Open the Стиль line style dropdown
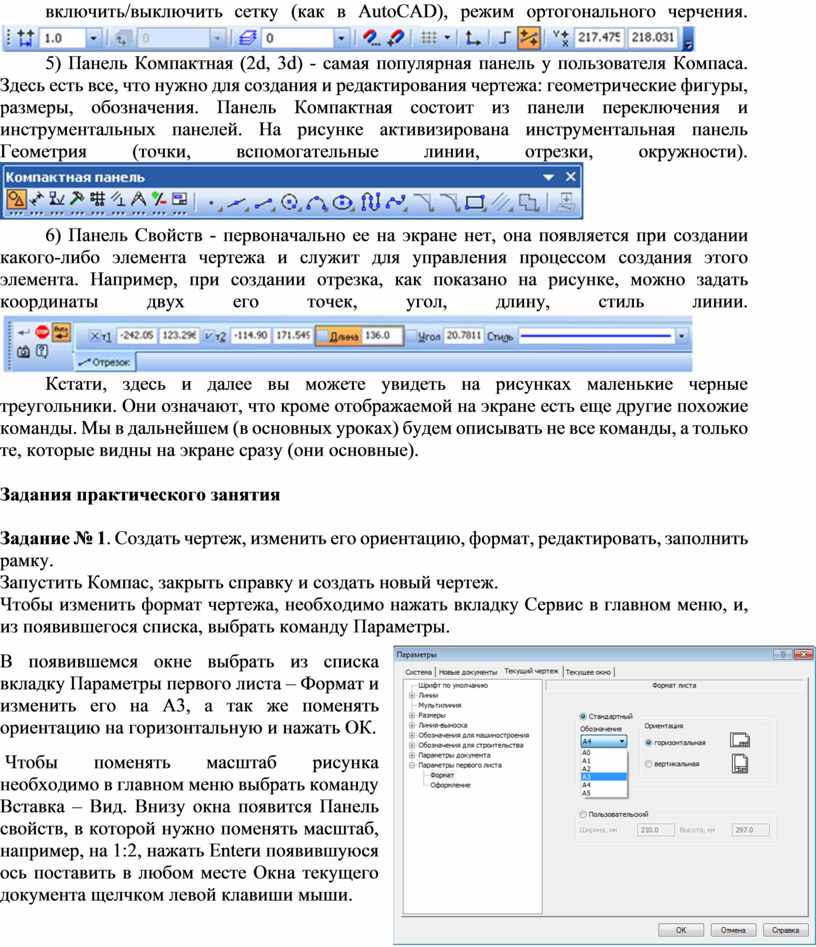This screenshot has height=947, width=816. 682,336
